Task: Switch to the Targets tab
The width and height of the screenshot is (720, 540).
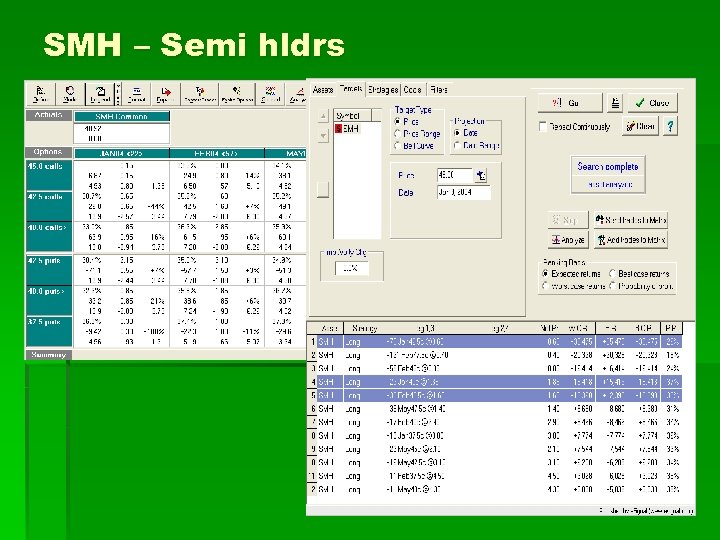Action: (x=351, y=89)
